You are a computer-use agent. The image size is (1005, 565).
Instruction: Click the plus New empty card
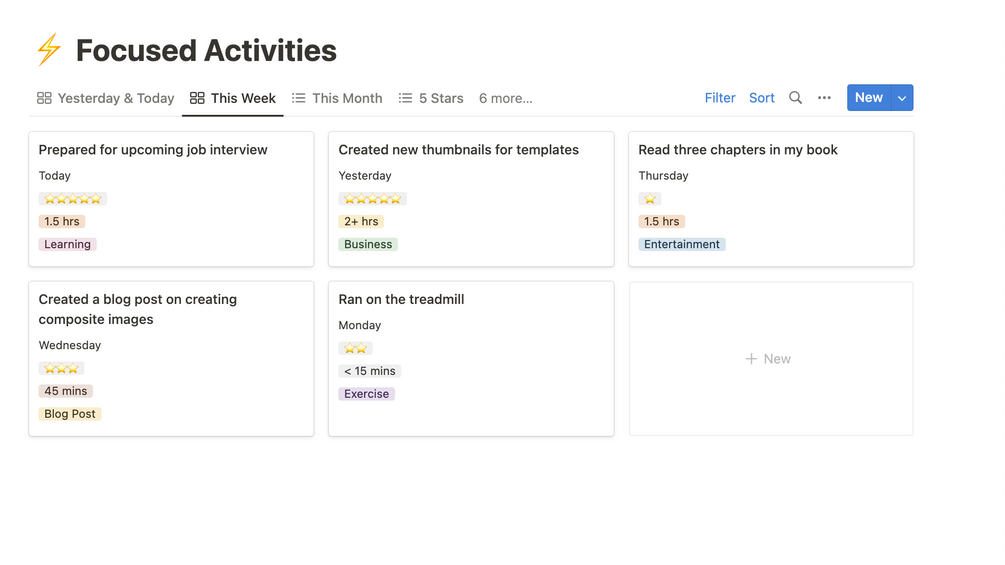point(770,359)
